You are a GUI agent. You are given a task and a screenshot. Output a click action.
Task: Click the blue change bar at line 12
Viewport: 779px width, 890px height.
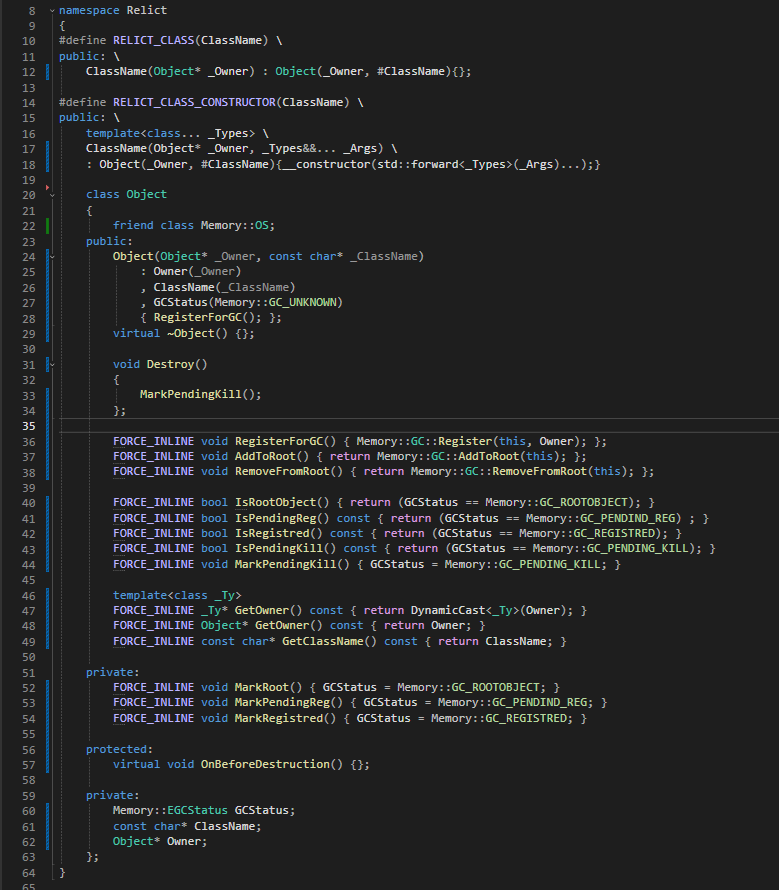[48, 72]
